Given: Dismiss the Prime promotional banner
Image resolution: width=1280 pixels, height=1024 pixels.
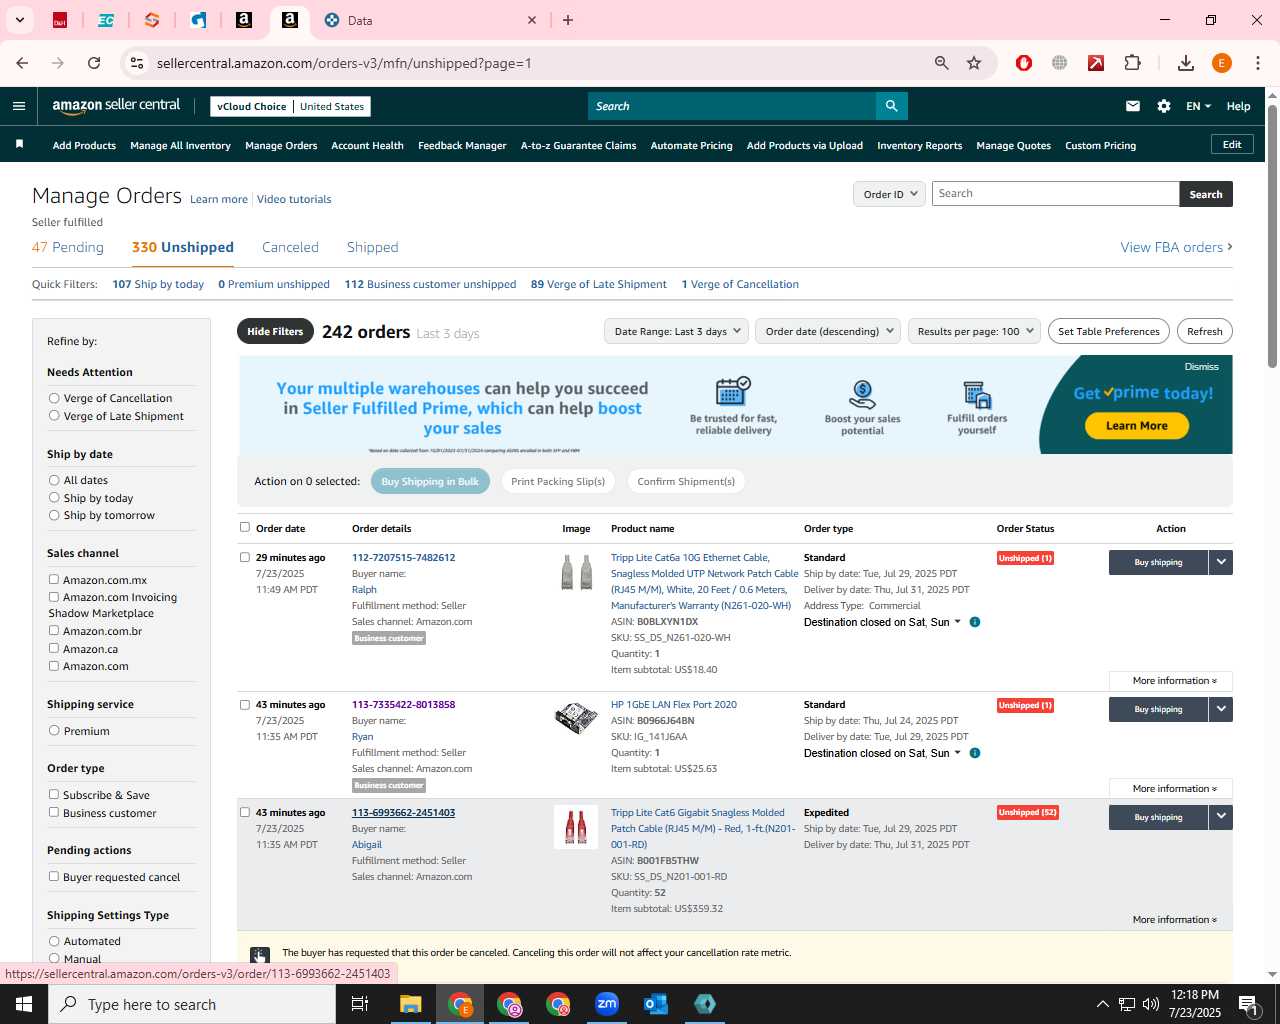Looking at the screenshot, I should pyautogui.click(x=1201, y=367).
